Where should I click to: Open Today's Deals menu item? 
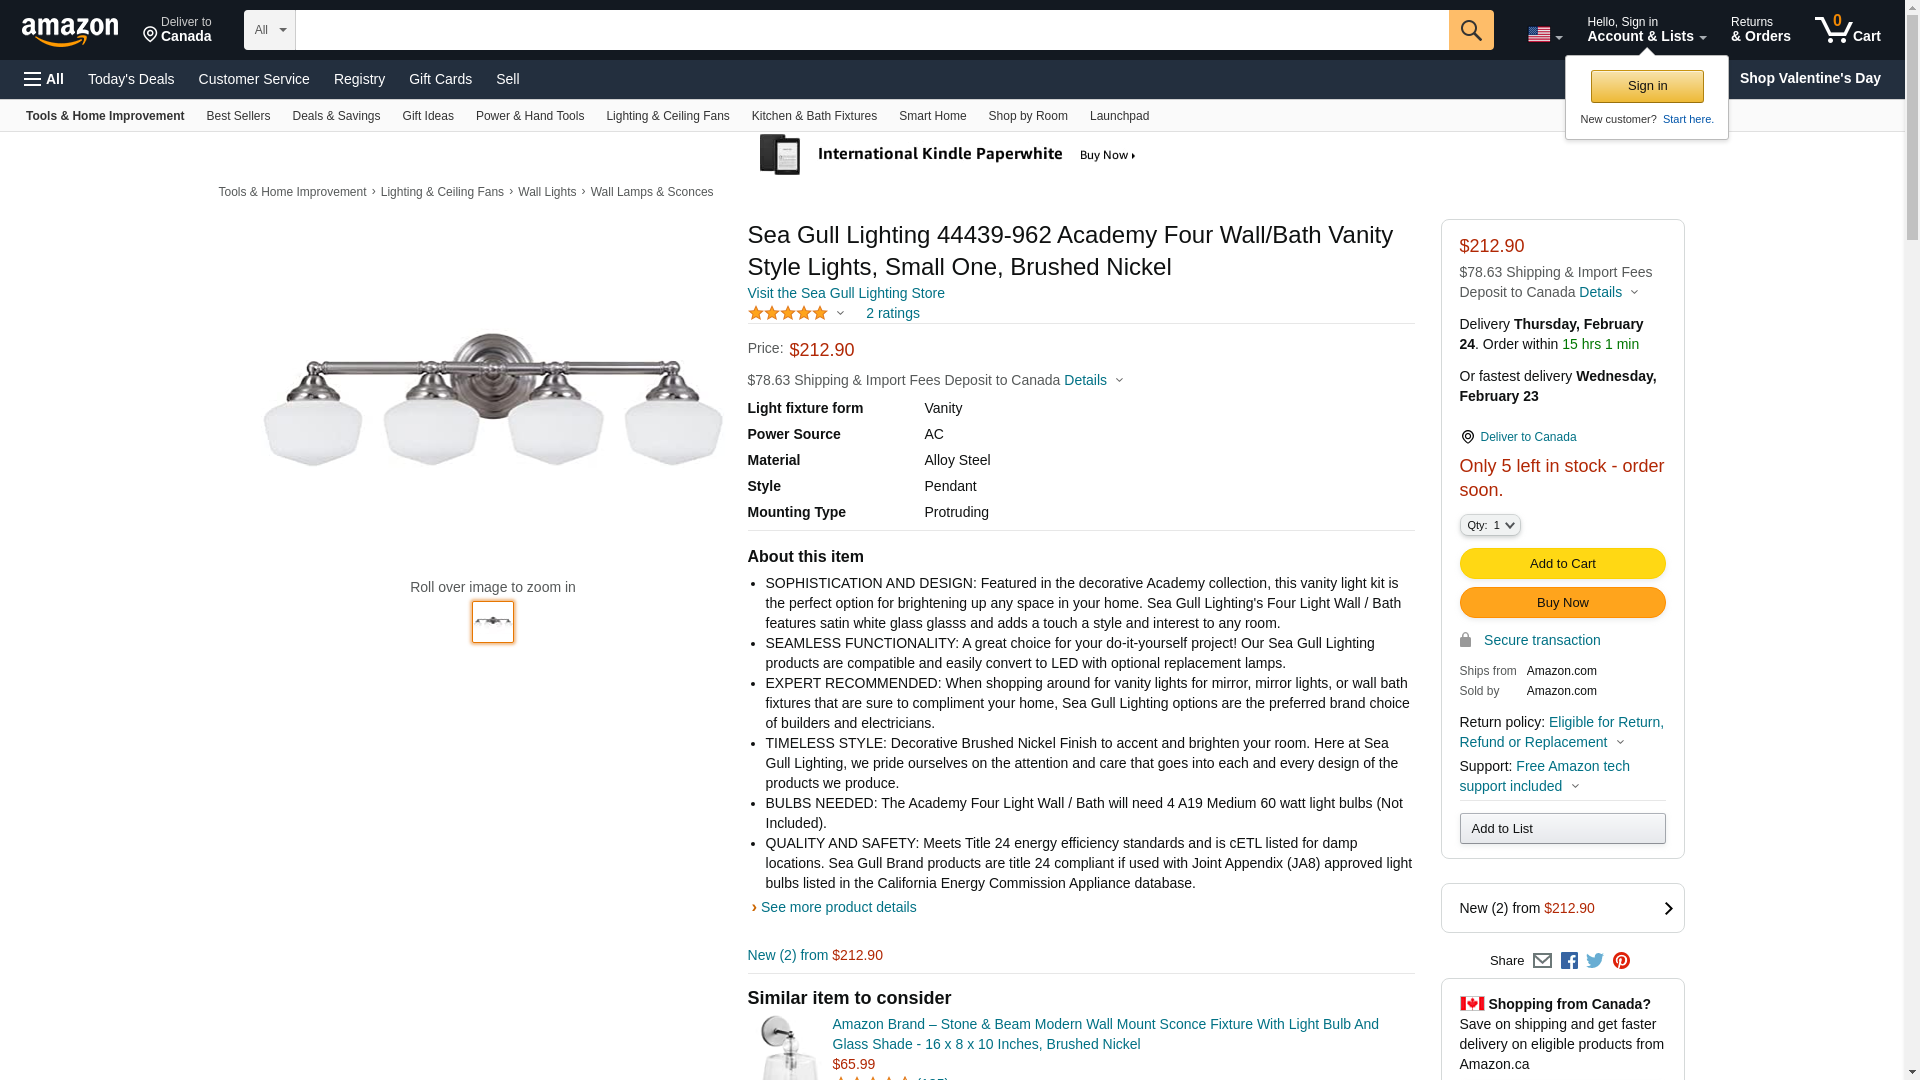coord(131,79)
